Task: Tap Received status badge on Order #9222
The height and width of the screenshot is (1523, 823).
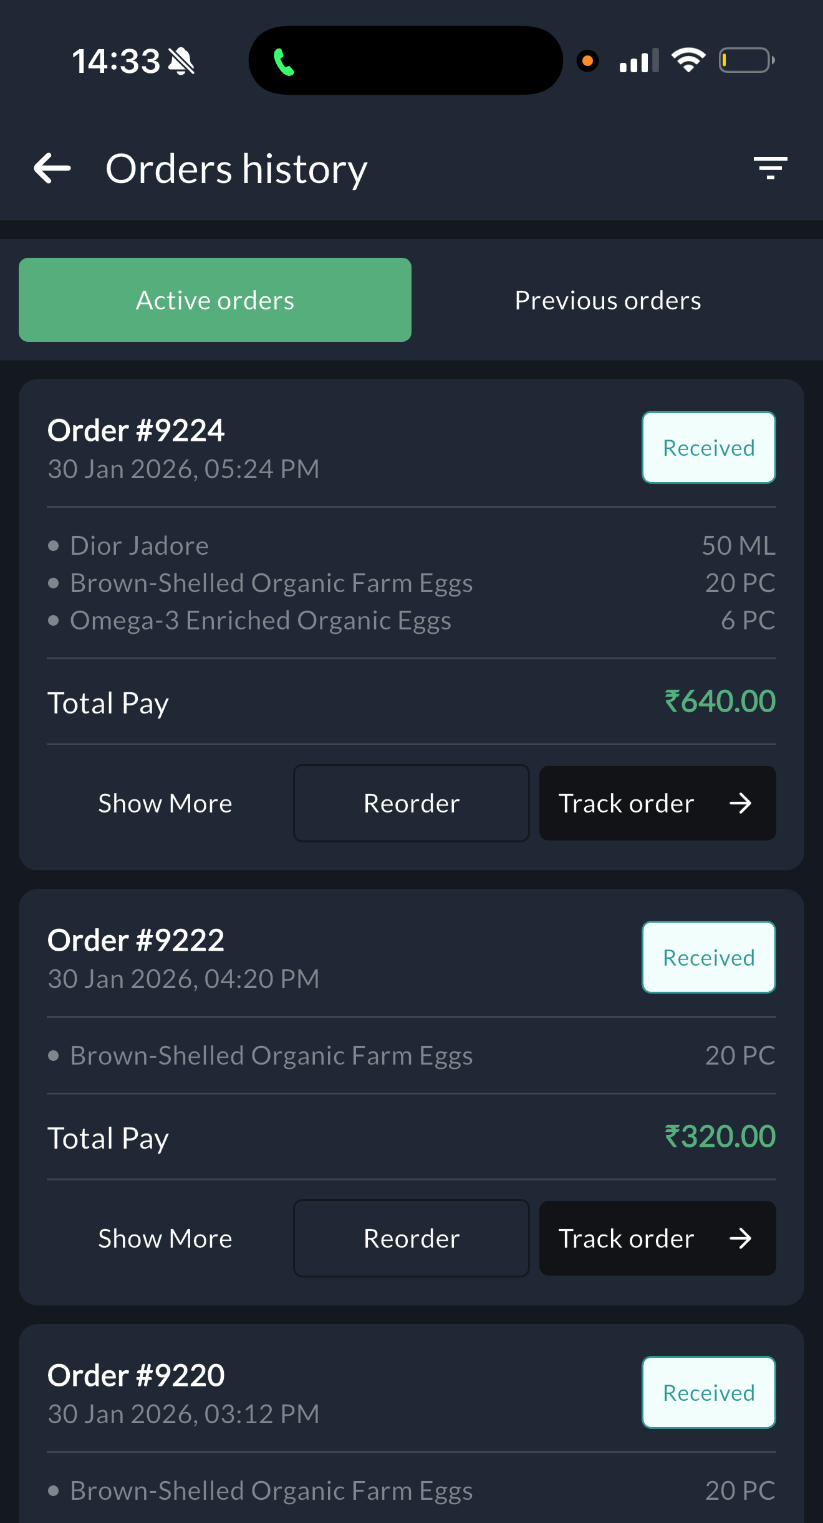Action: click(x=708, y=958)
